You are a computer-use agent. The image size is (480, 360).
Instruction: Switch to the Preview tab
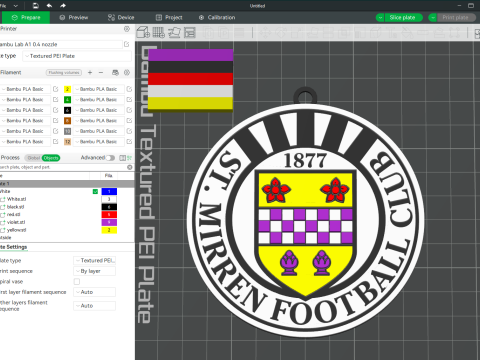click(x=74, y=18)
